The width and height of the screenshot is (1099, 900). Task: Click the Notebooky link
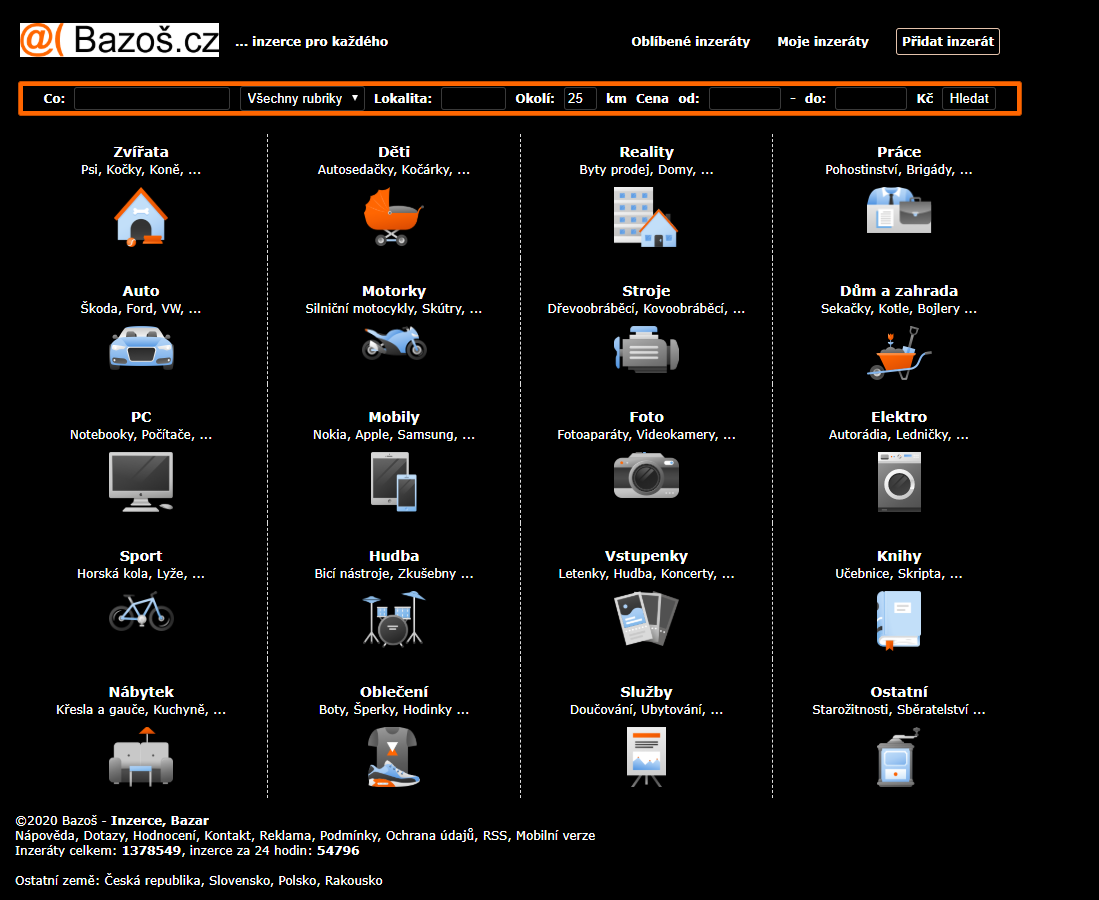click(x=102, y=435)
